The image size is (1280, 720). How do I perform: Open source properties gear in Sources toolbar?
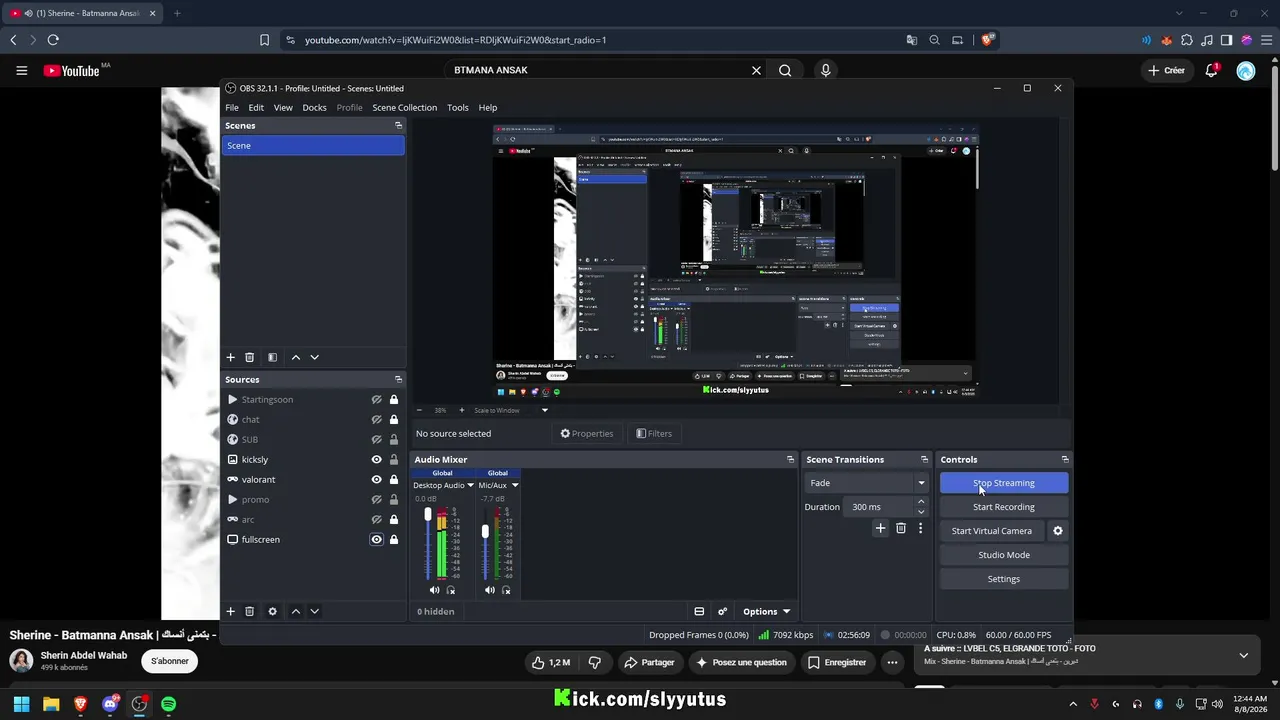pyautogui.click(x=272, y=611)
